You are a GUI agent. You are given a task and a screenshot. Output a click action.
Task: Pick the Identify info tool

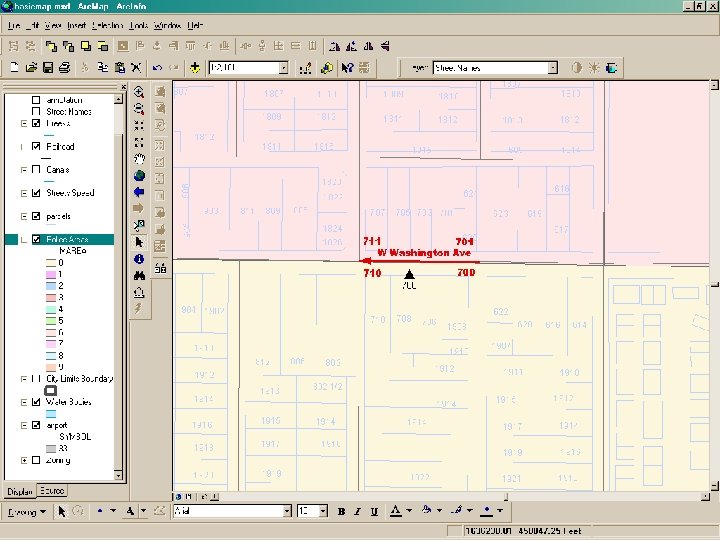coord(139,259)
